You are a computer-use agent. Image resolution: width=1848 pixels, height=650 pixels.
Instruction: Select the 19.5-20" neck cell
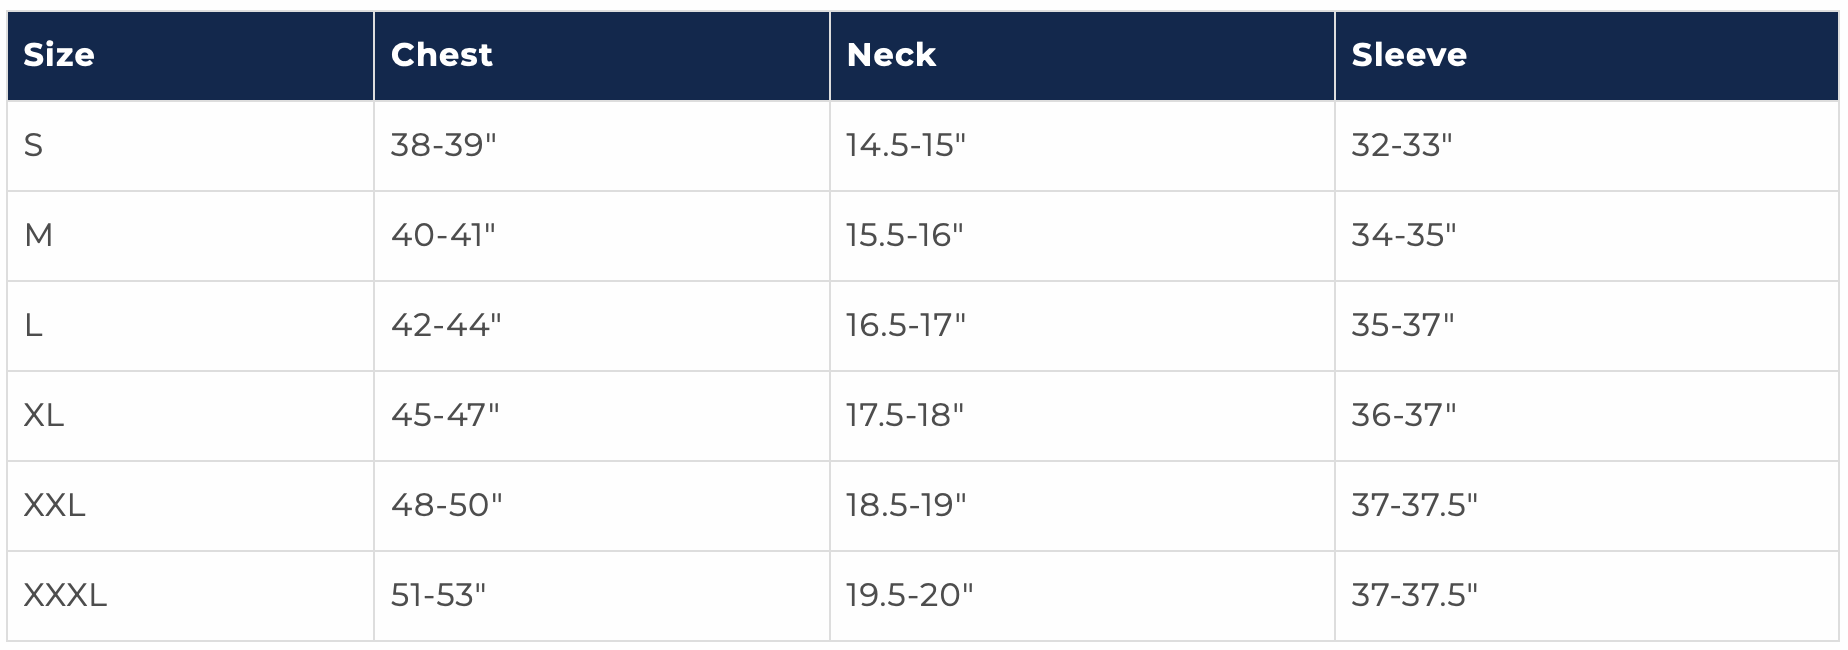(x=909, y=596)
